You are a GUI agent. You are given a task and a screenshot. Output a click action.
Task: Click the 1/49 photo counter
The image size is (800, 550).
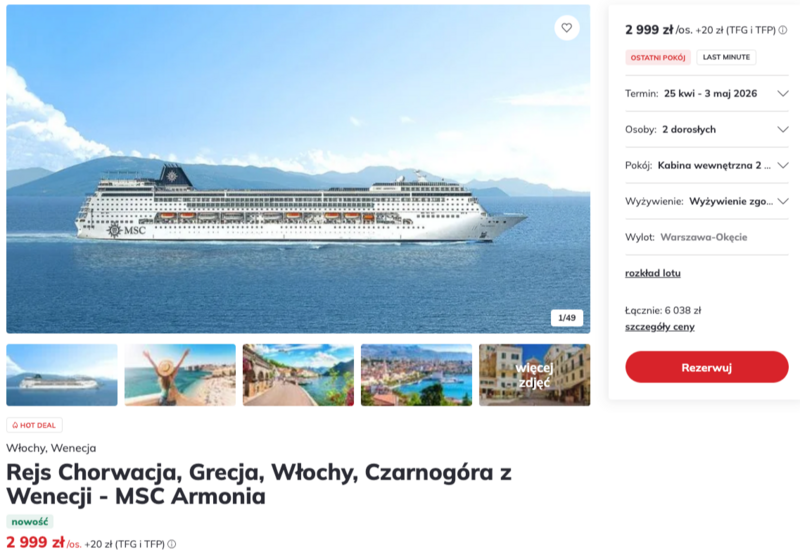[566, 318]
